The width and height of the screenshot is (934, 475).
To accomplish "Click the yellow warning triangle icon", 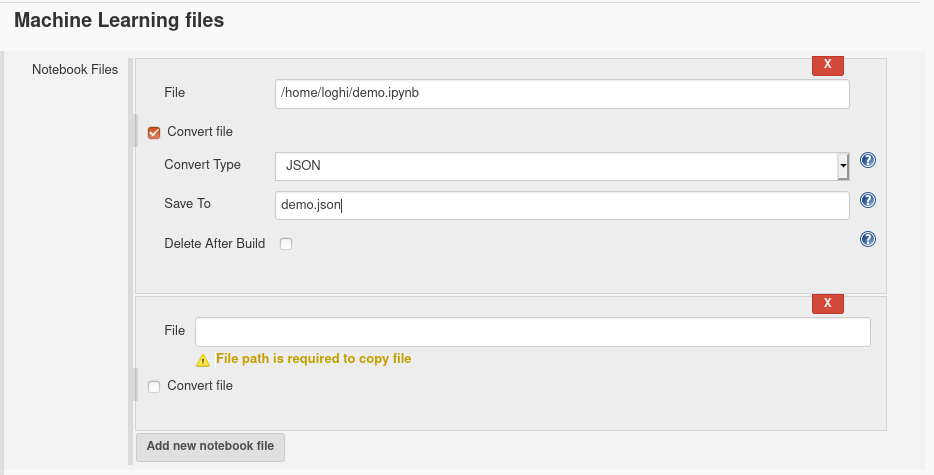I will tap(203, 360).
